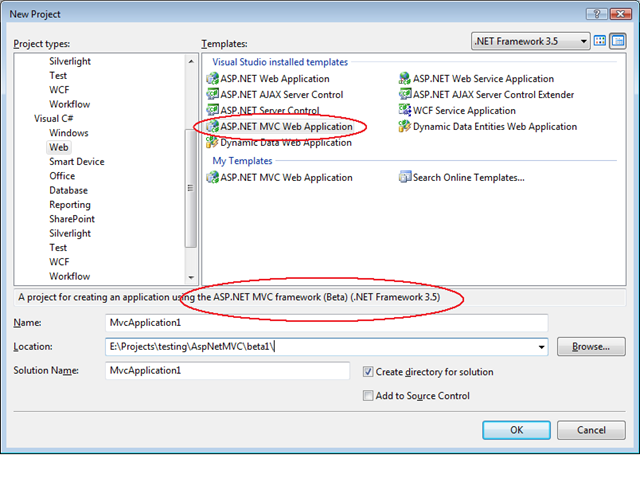Select the Office project type
Viewport: 640px width, 478px height.
tap(62, 176)
